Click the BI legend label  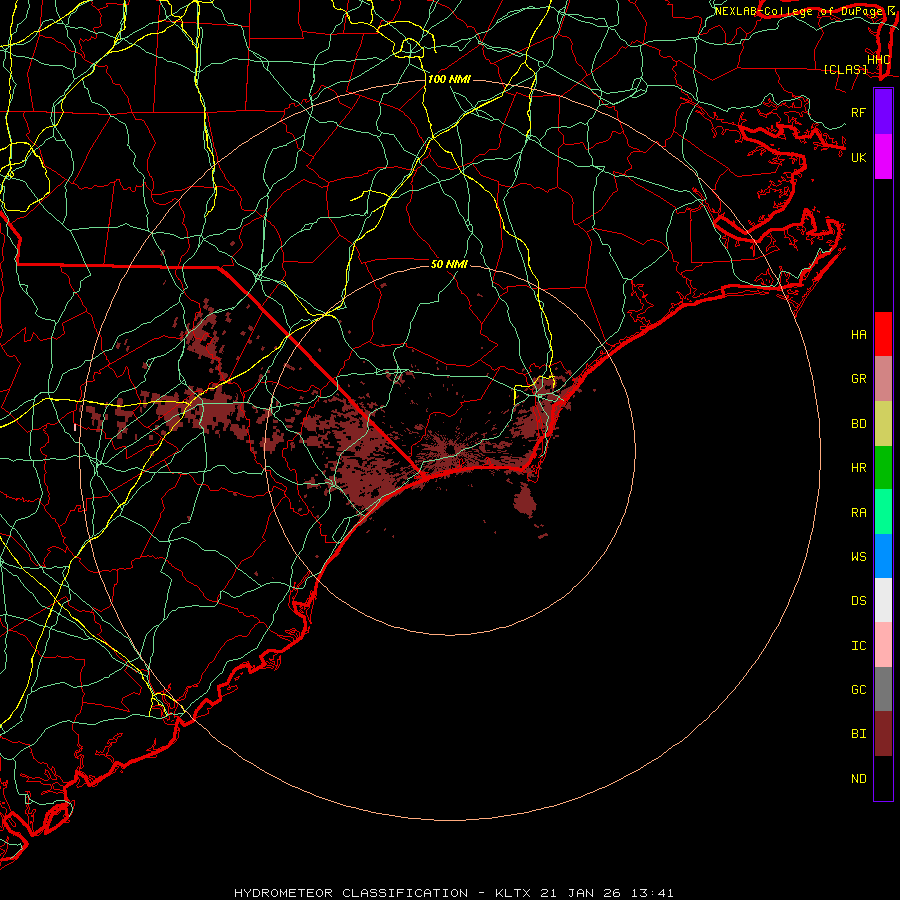click(859, 734)
